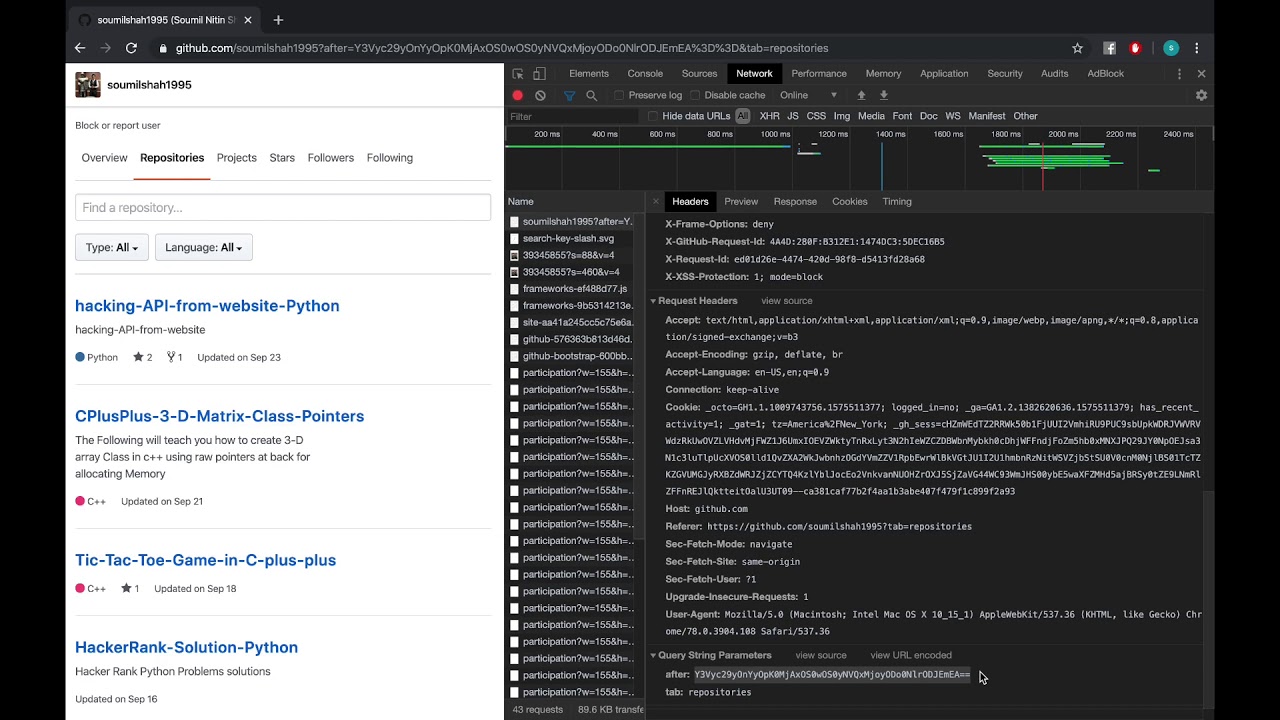Open a new browser tab
The width and height of the screenshot is (1280, 720).
tap(278, 20)
